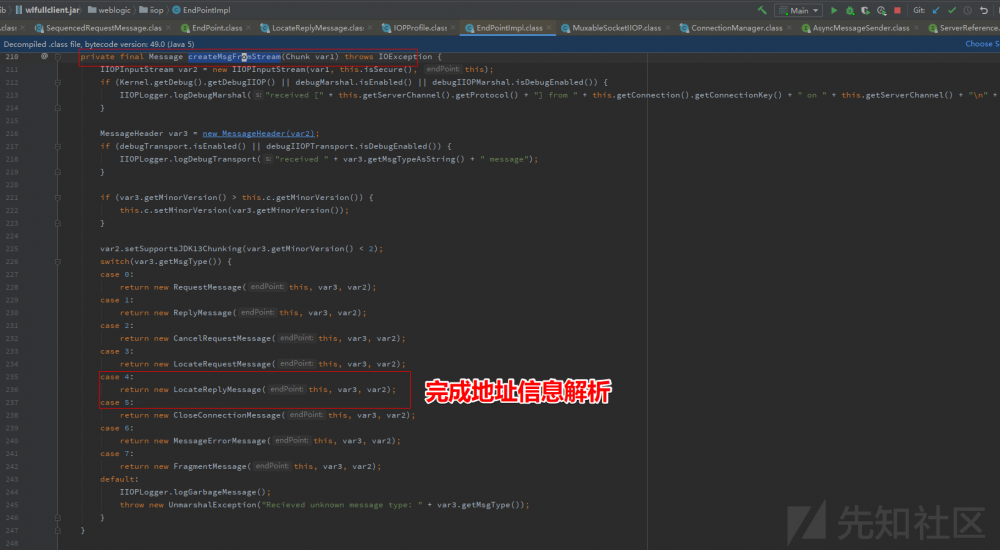
Task: Collapse fold end marker at line 214
Action: (x=57, y=108)
